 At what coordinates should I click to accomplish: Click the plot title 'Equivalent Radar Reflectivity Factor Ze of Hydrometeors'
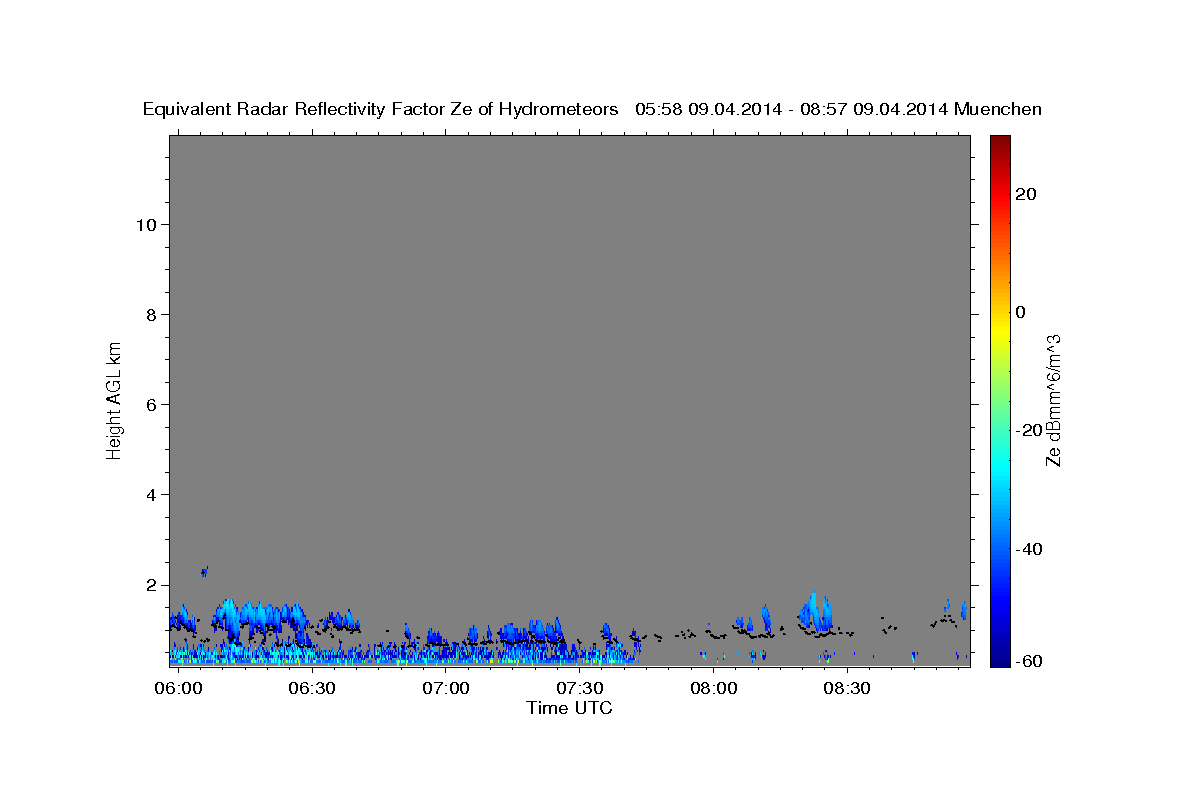pos(380,109)
